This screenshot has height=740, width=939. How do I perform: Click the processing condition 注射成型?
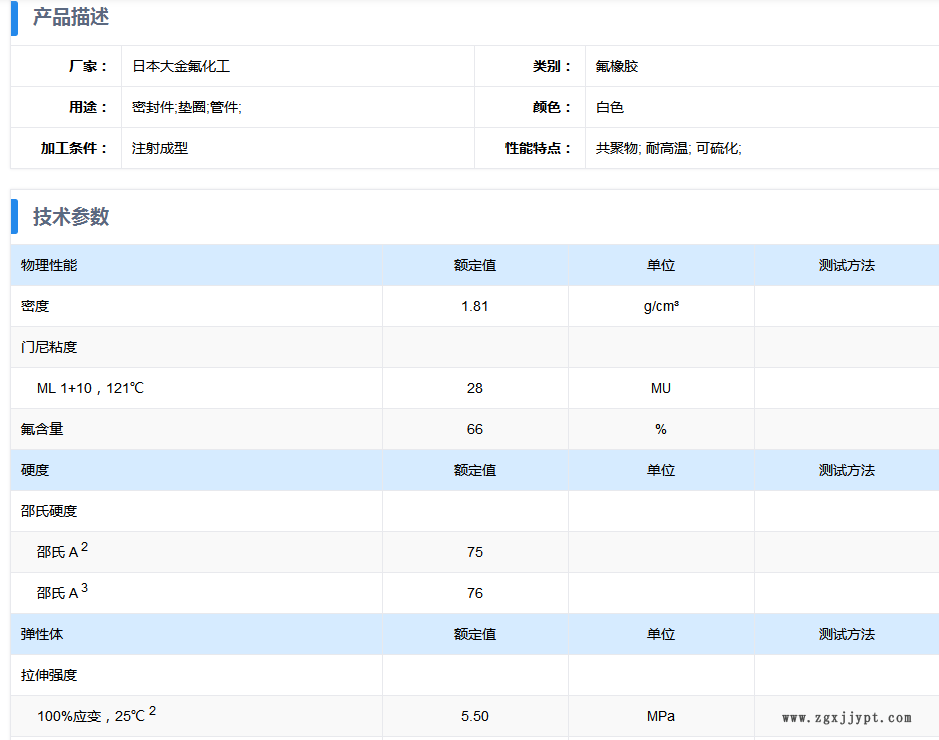click(160, 148)
